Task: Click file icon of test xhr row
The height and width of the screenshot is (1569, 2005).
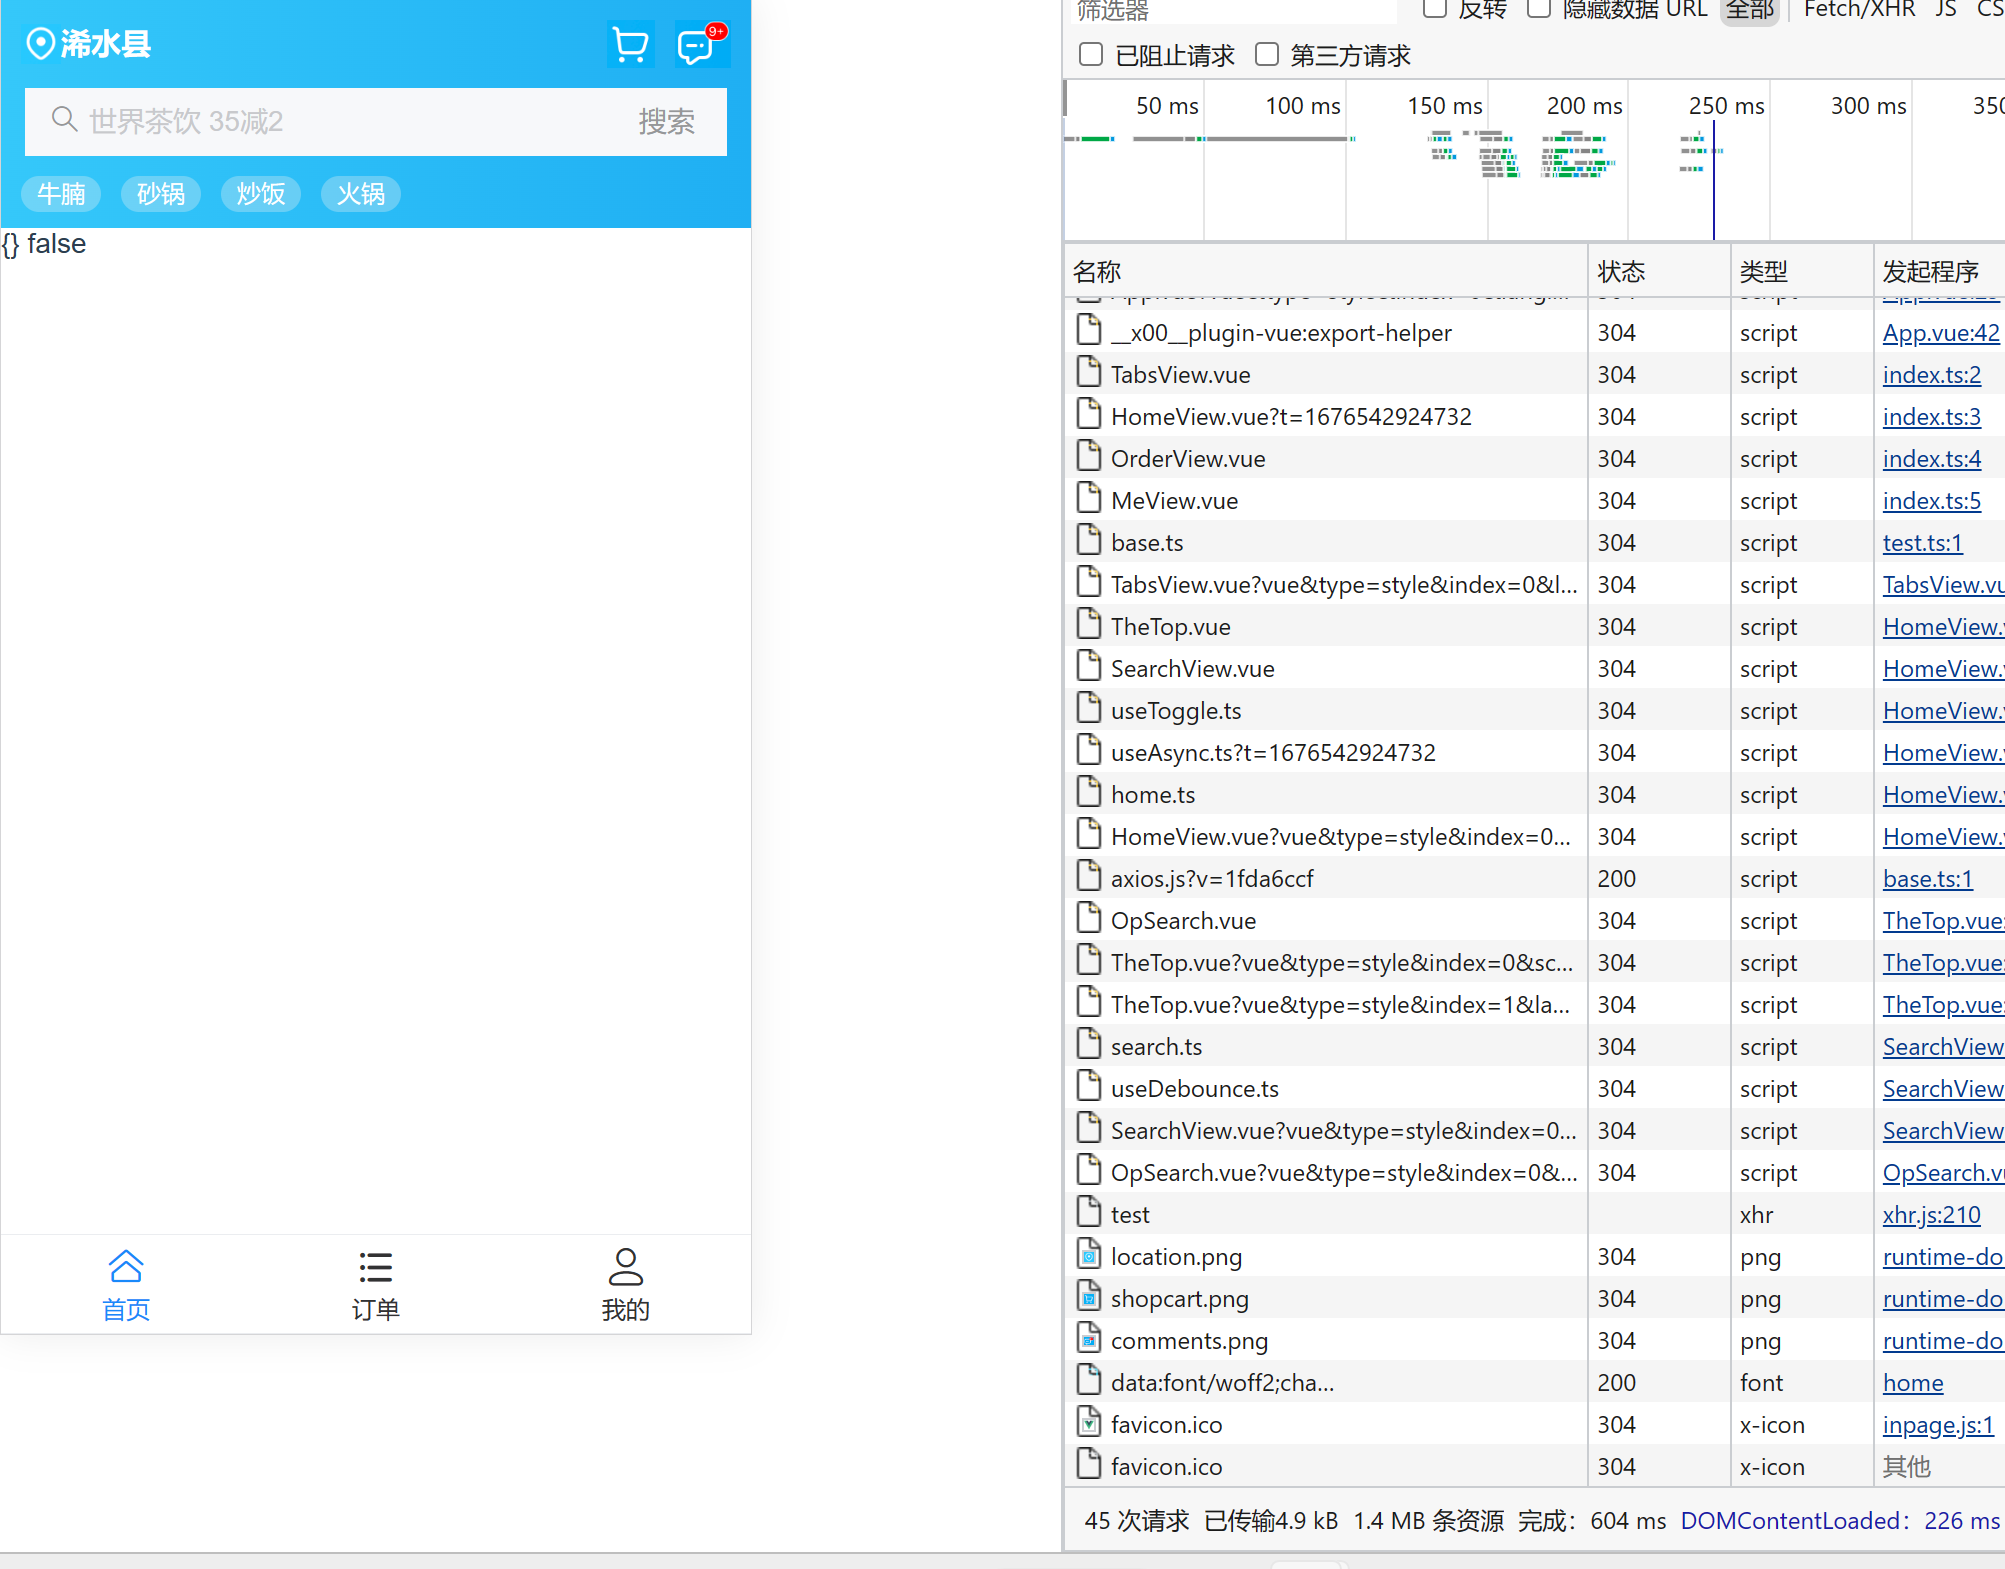Action: (1089, 1212)
